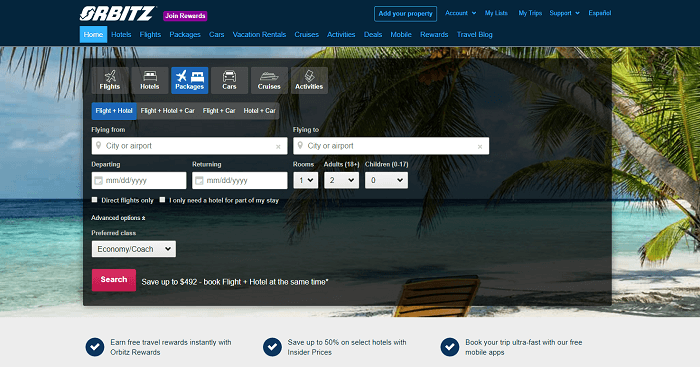Click the Flying from city input

[189, 146]
